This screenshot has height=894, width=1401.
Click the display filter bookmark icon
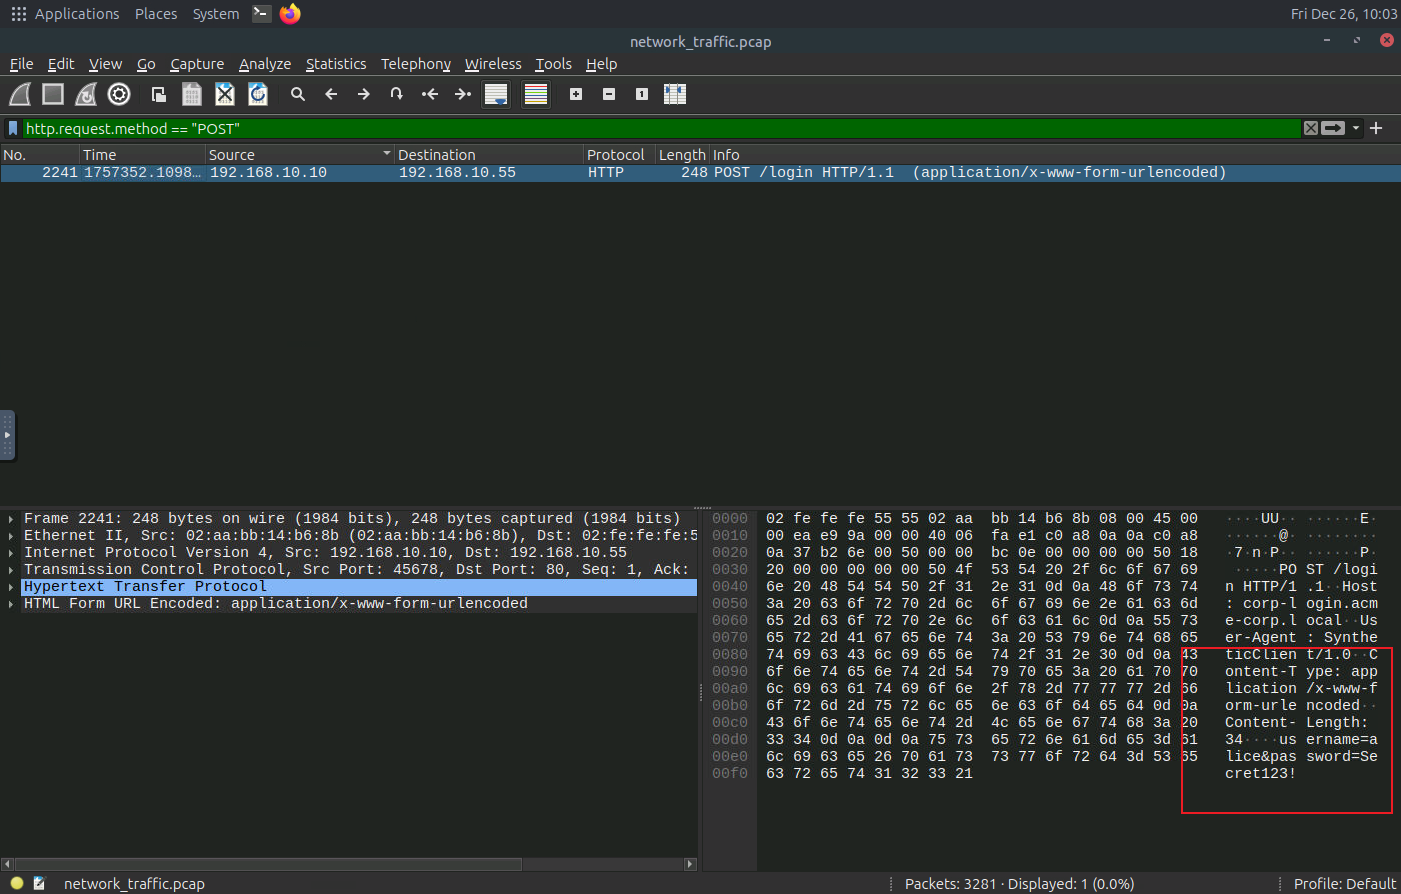[13, 128]
